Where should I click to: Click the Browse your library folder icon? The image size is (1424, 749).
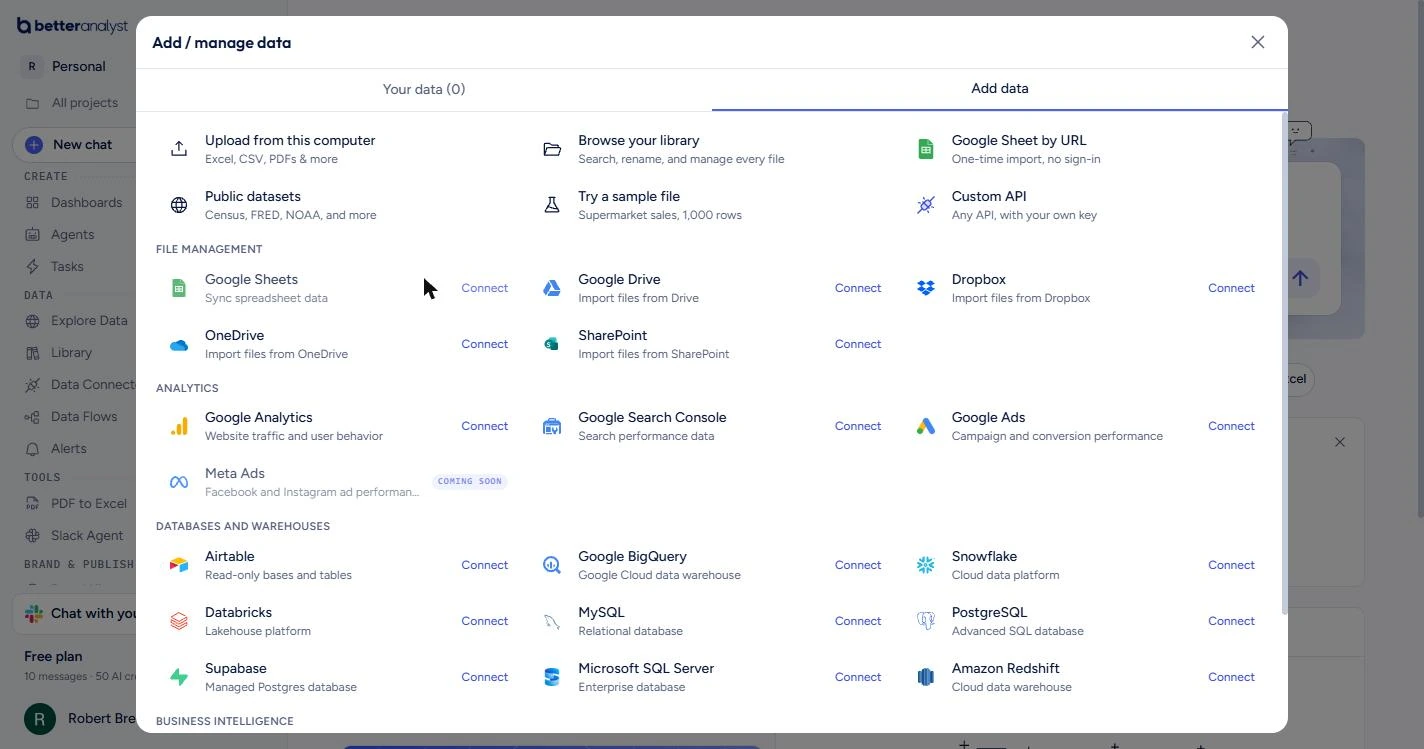tap(552, 149)
